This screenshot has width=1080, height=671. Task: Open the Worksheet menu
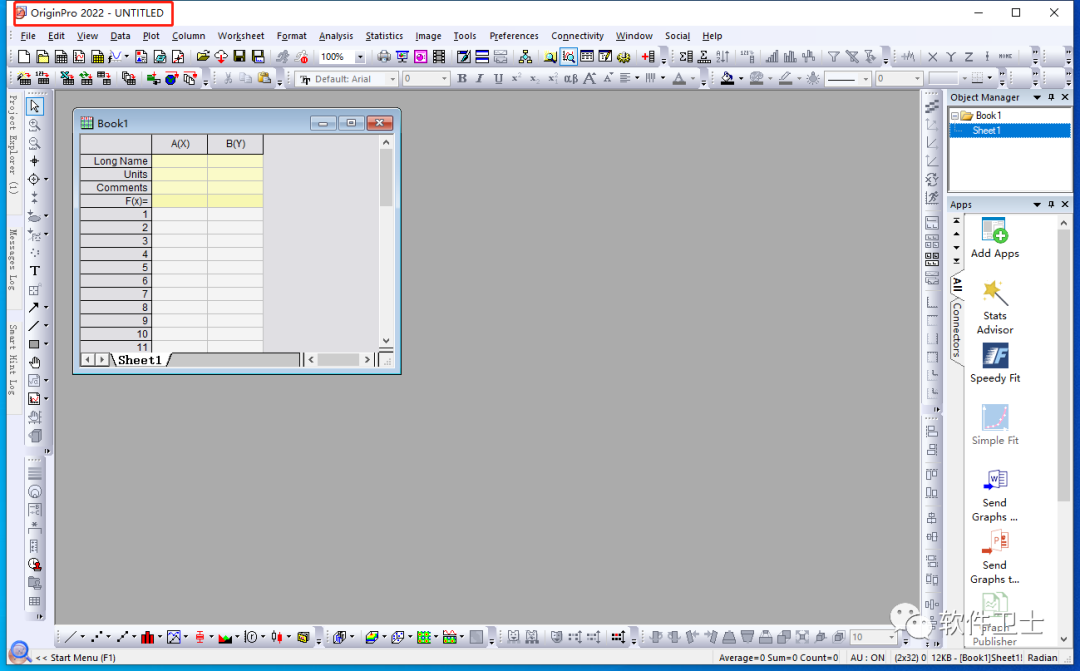[240, 36]
